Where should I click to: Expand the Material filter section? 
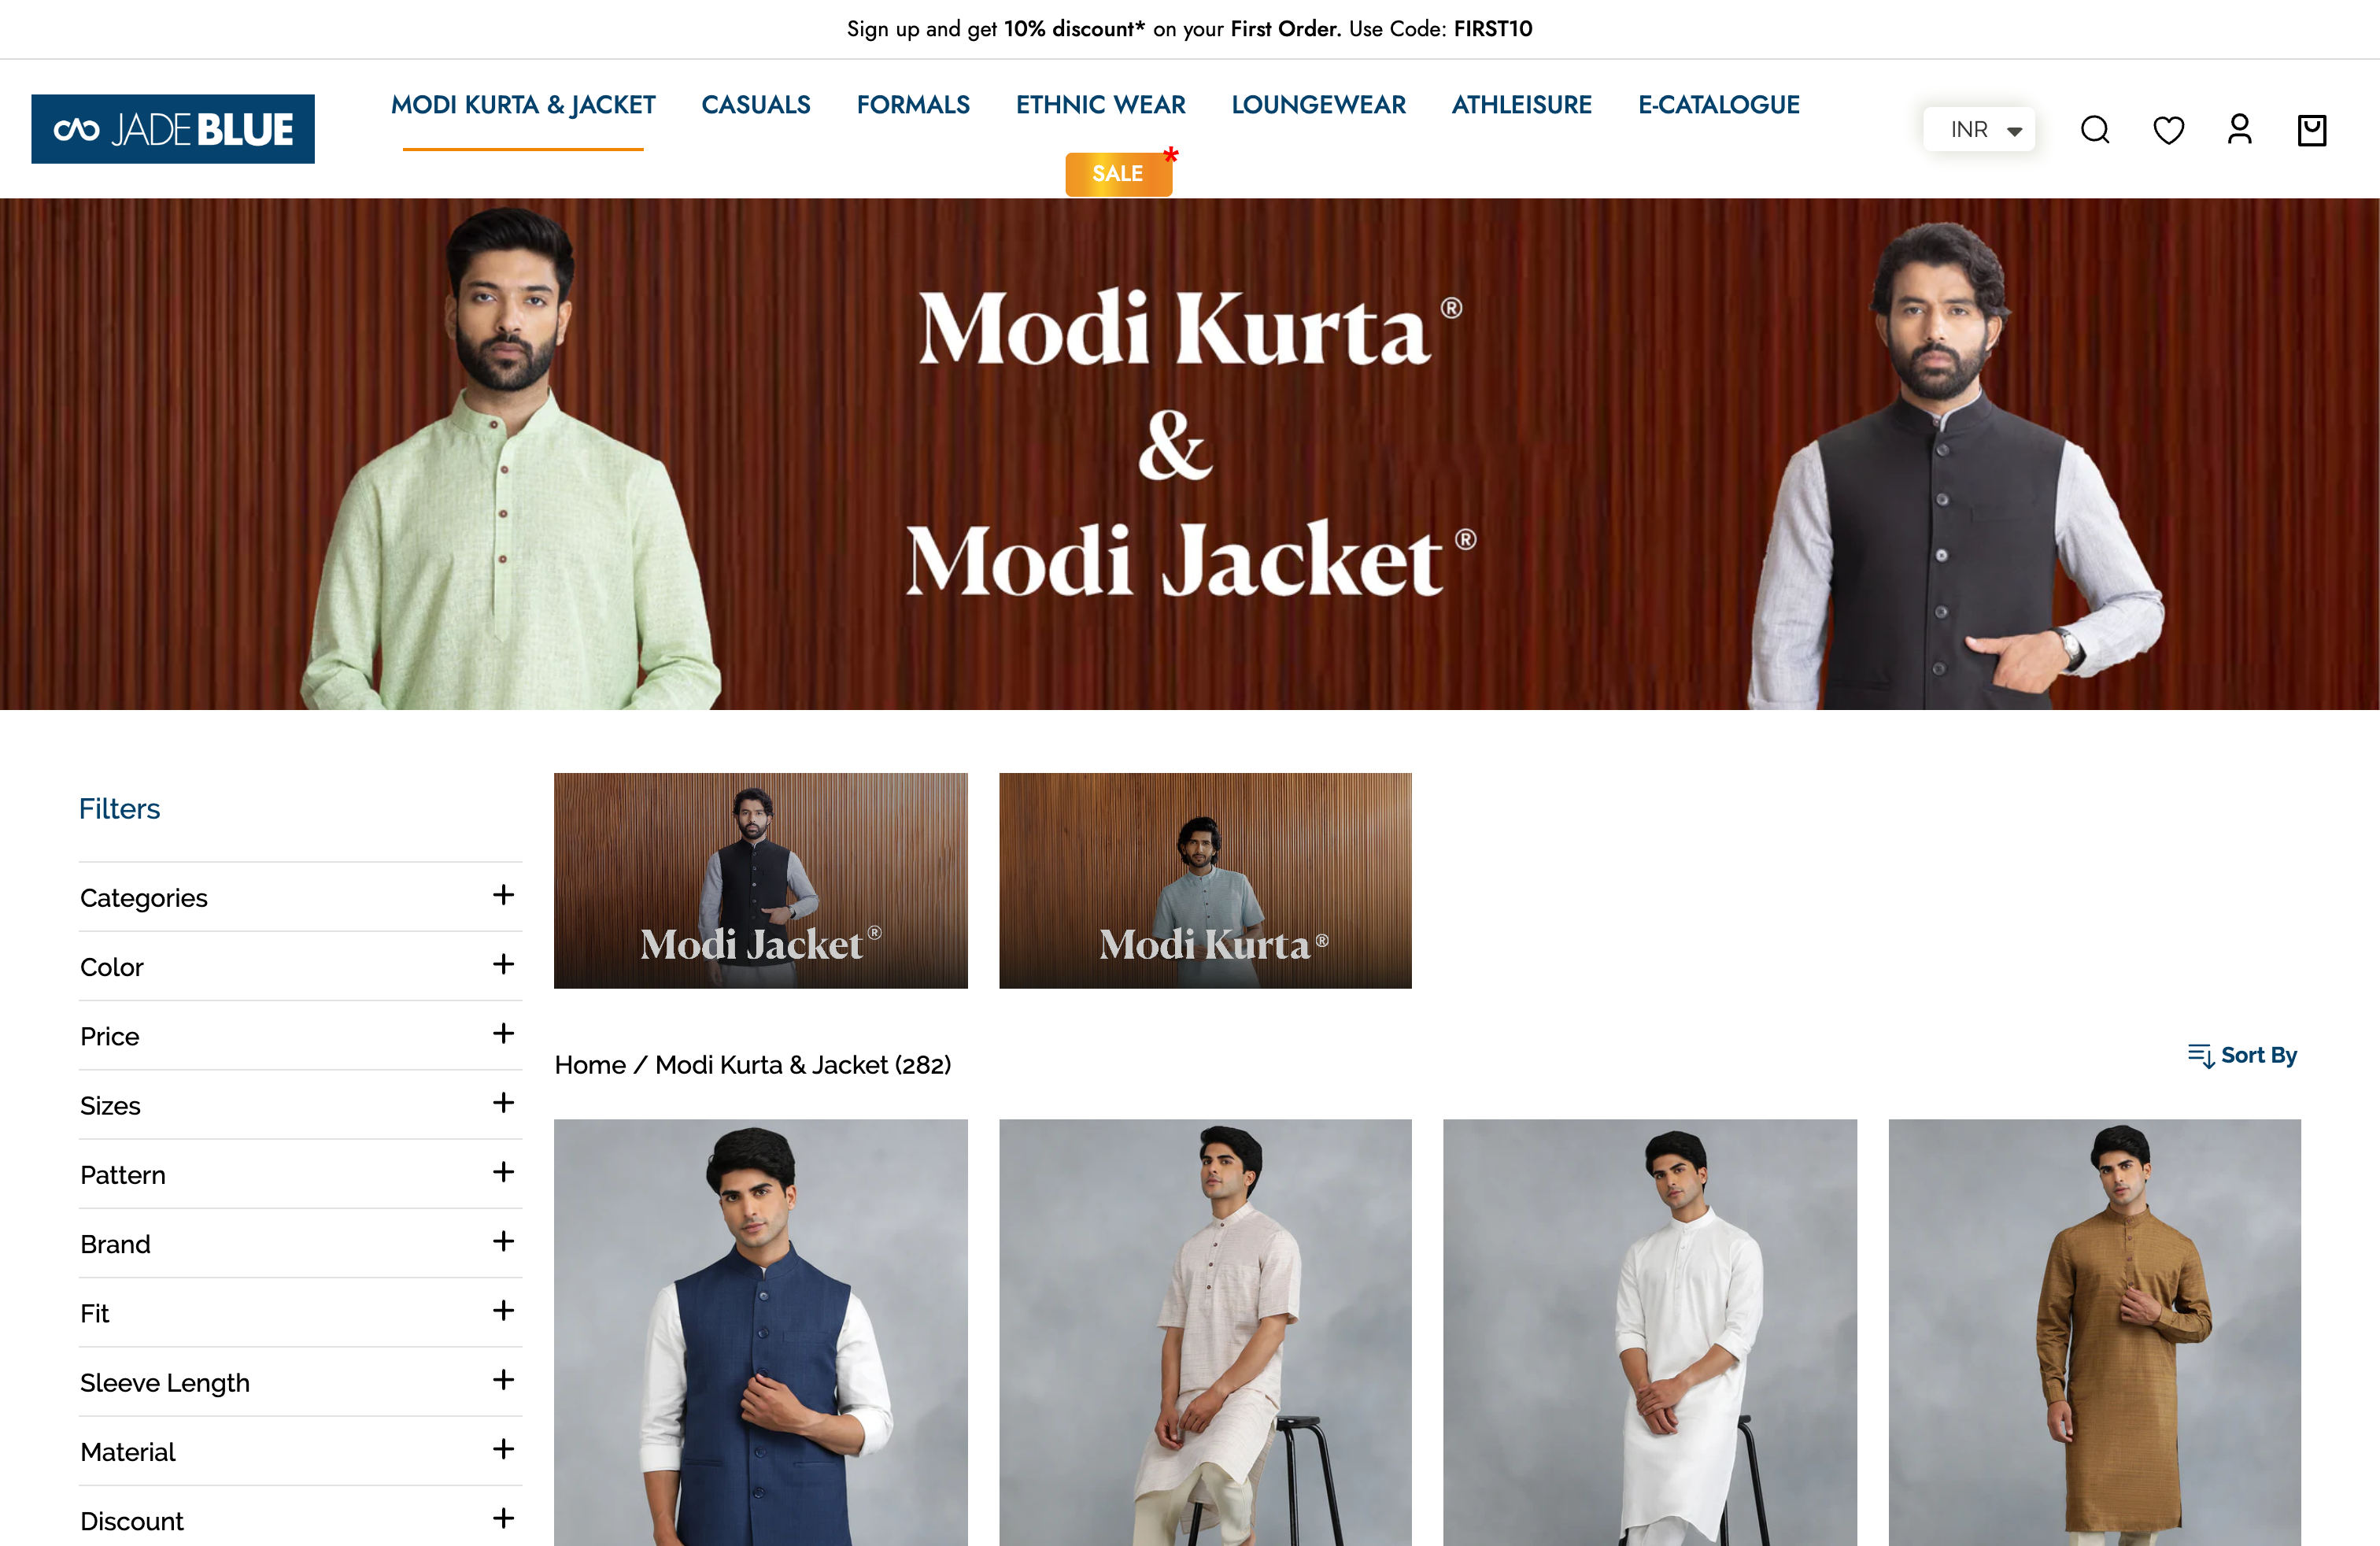coord(500,1451)
